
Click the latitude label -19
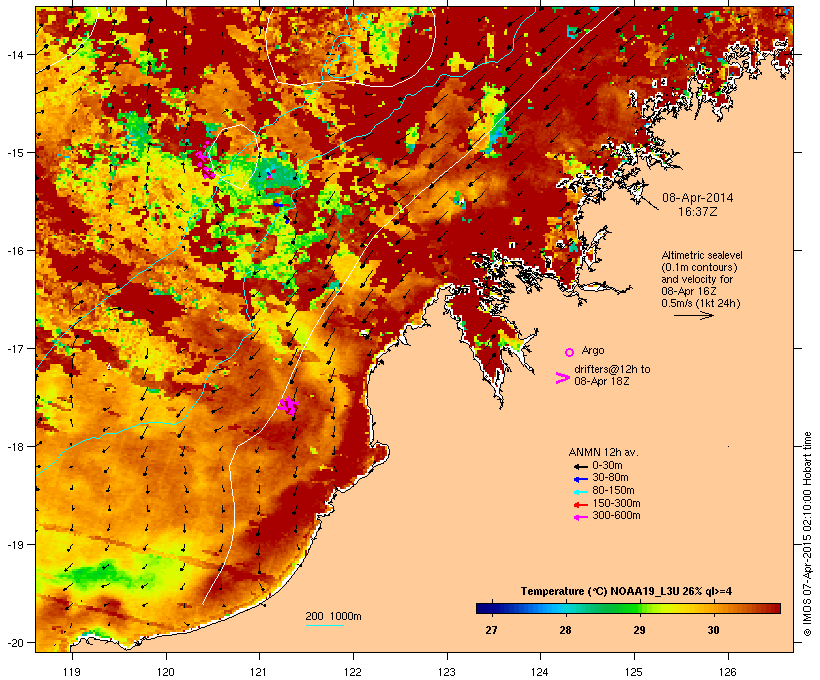tap(15, 545)
